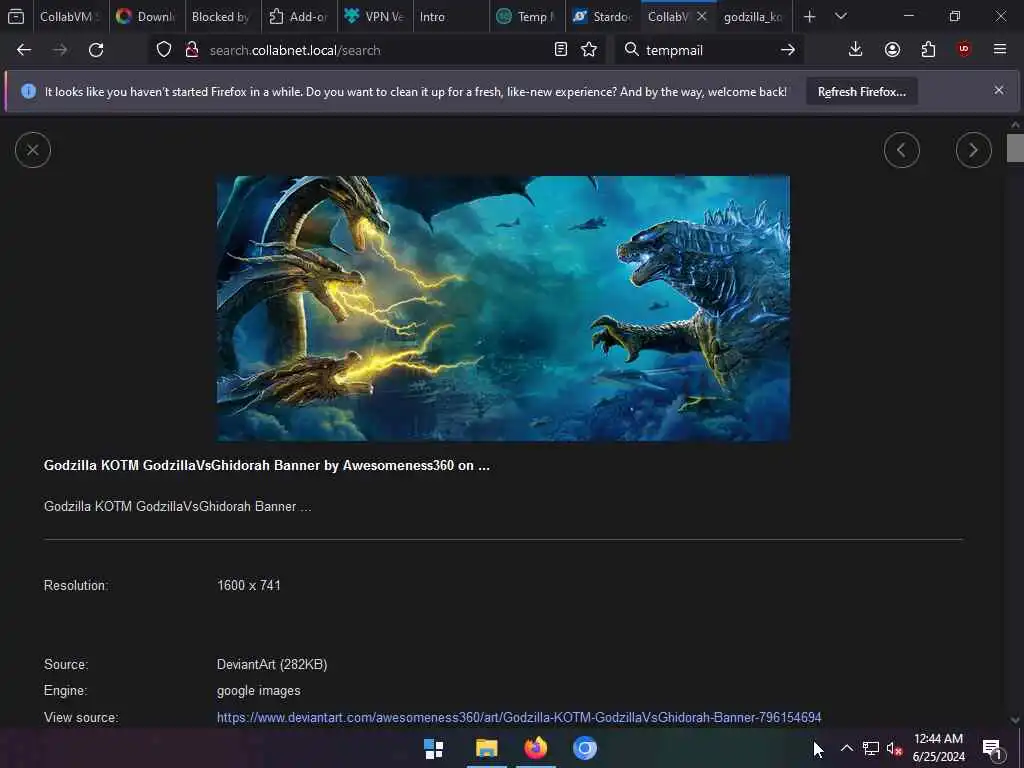
Task: Open File Explorer from the taskbar
Action: coord(487,748)
